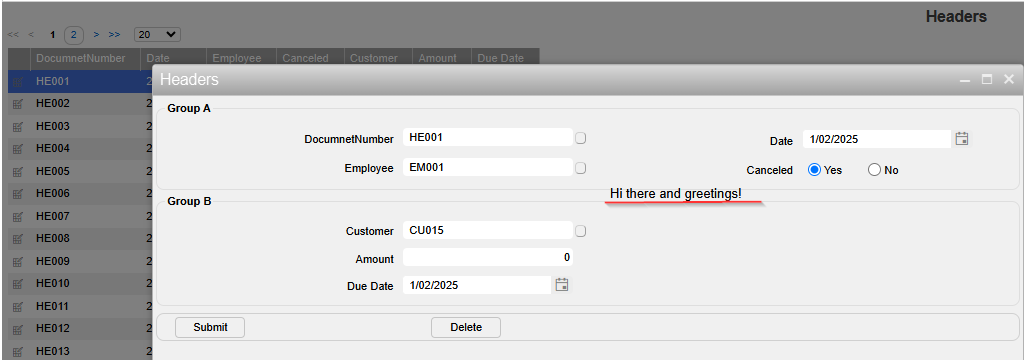Click edit icon for row HE002
The width and height of the screenshot is (1024, 360).
18,104
